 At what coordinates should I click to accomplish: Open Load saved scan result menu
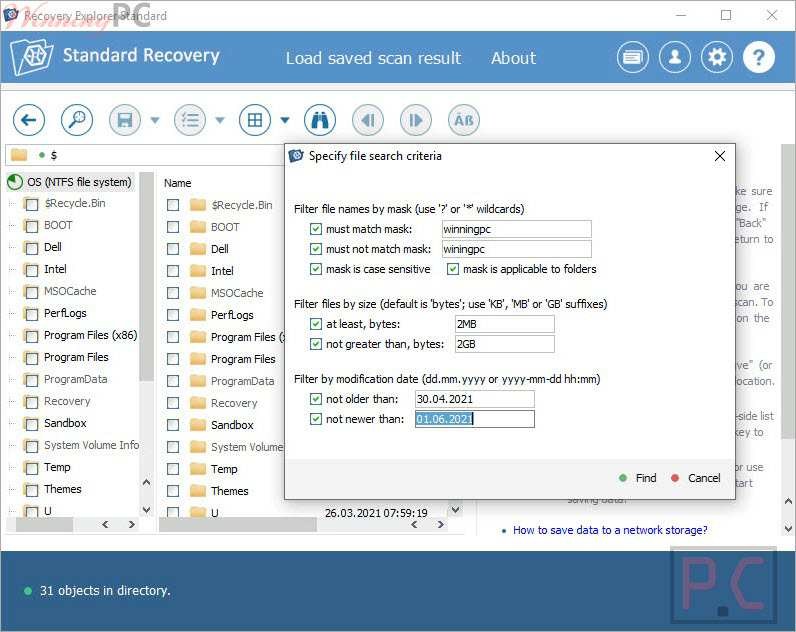pos(373,58)
